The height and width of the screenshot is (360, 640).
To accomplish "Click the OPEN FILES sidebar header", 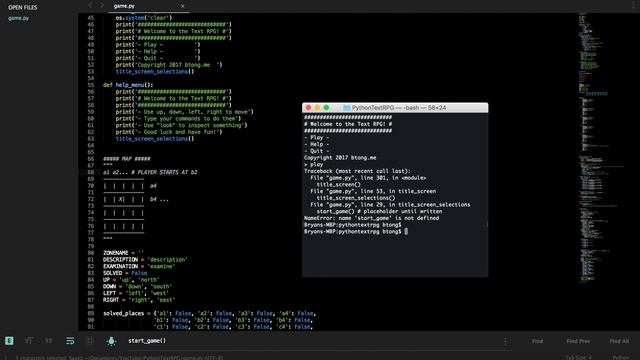I will coord(22,7).
